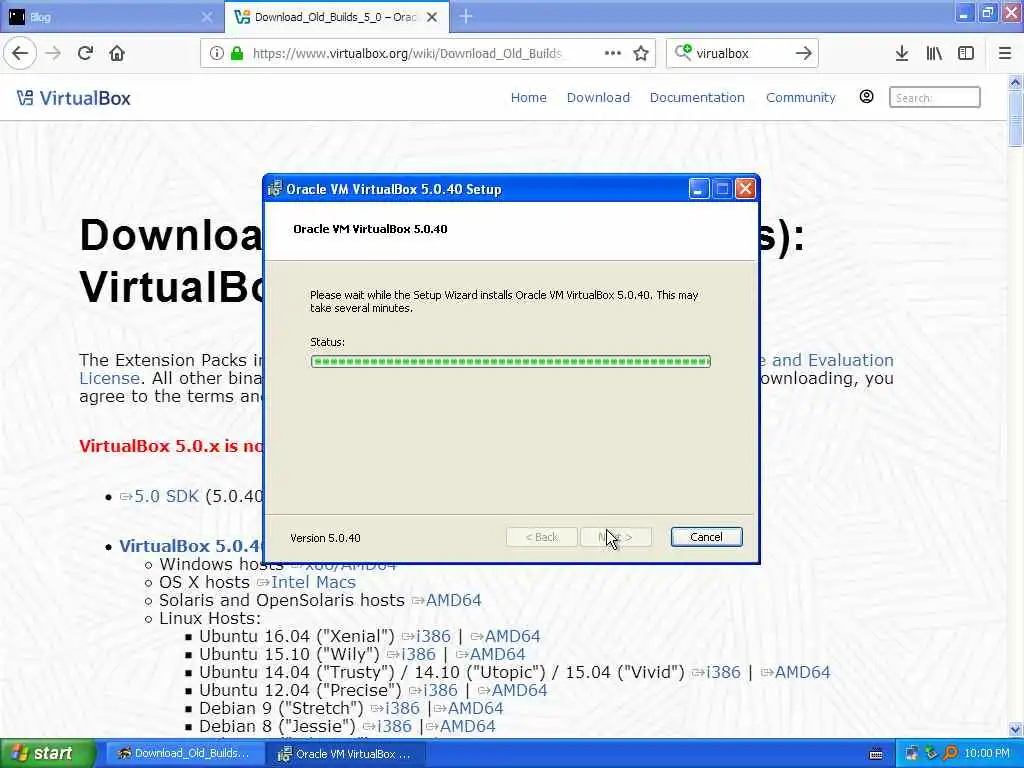Open Debian 8 Jessie i386 link

coord(387,726)
